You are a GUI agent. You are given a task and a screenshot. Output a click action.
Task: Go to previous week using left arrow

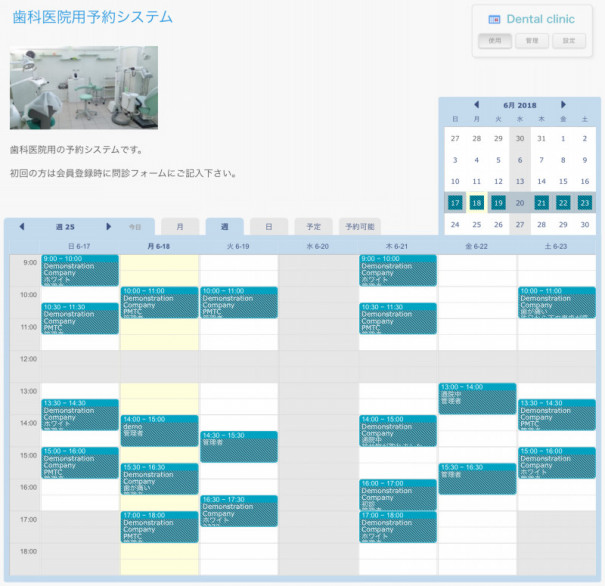(21, 227)
